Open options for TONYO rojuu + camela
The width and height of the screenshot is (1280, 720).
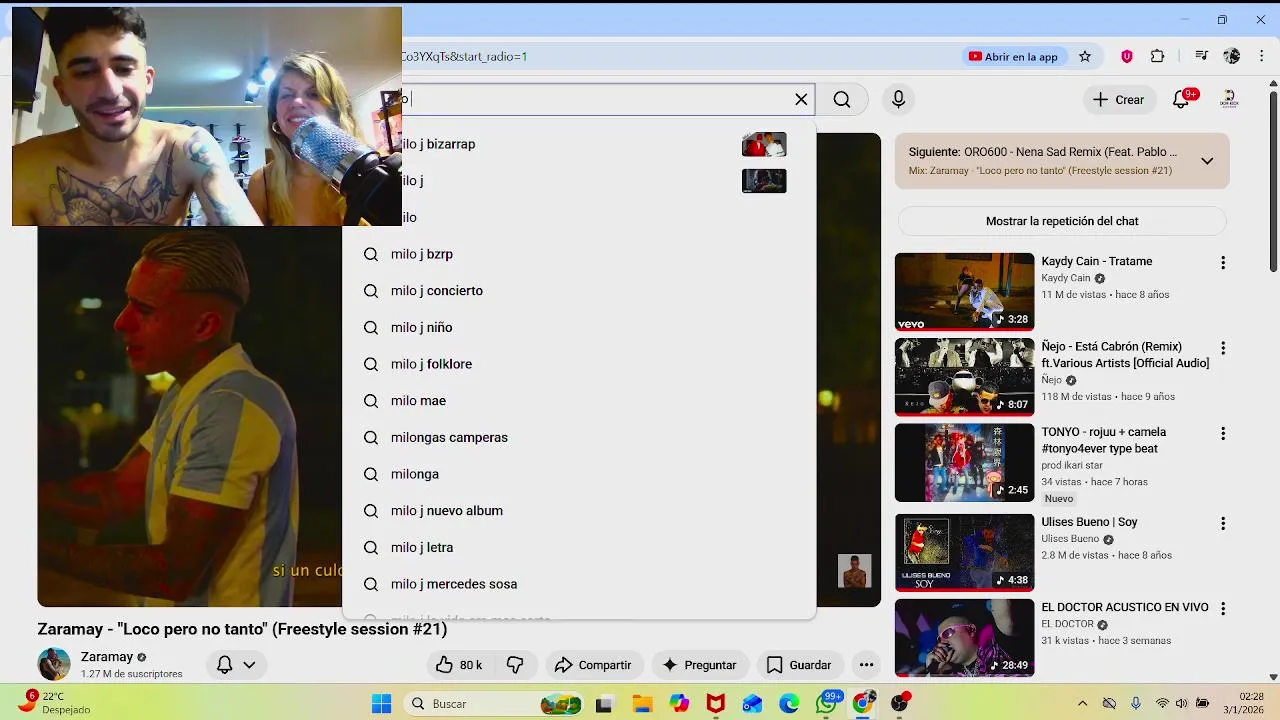pos(1222,434)
